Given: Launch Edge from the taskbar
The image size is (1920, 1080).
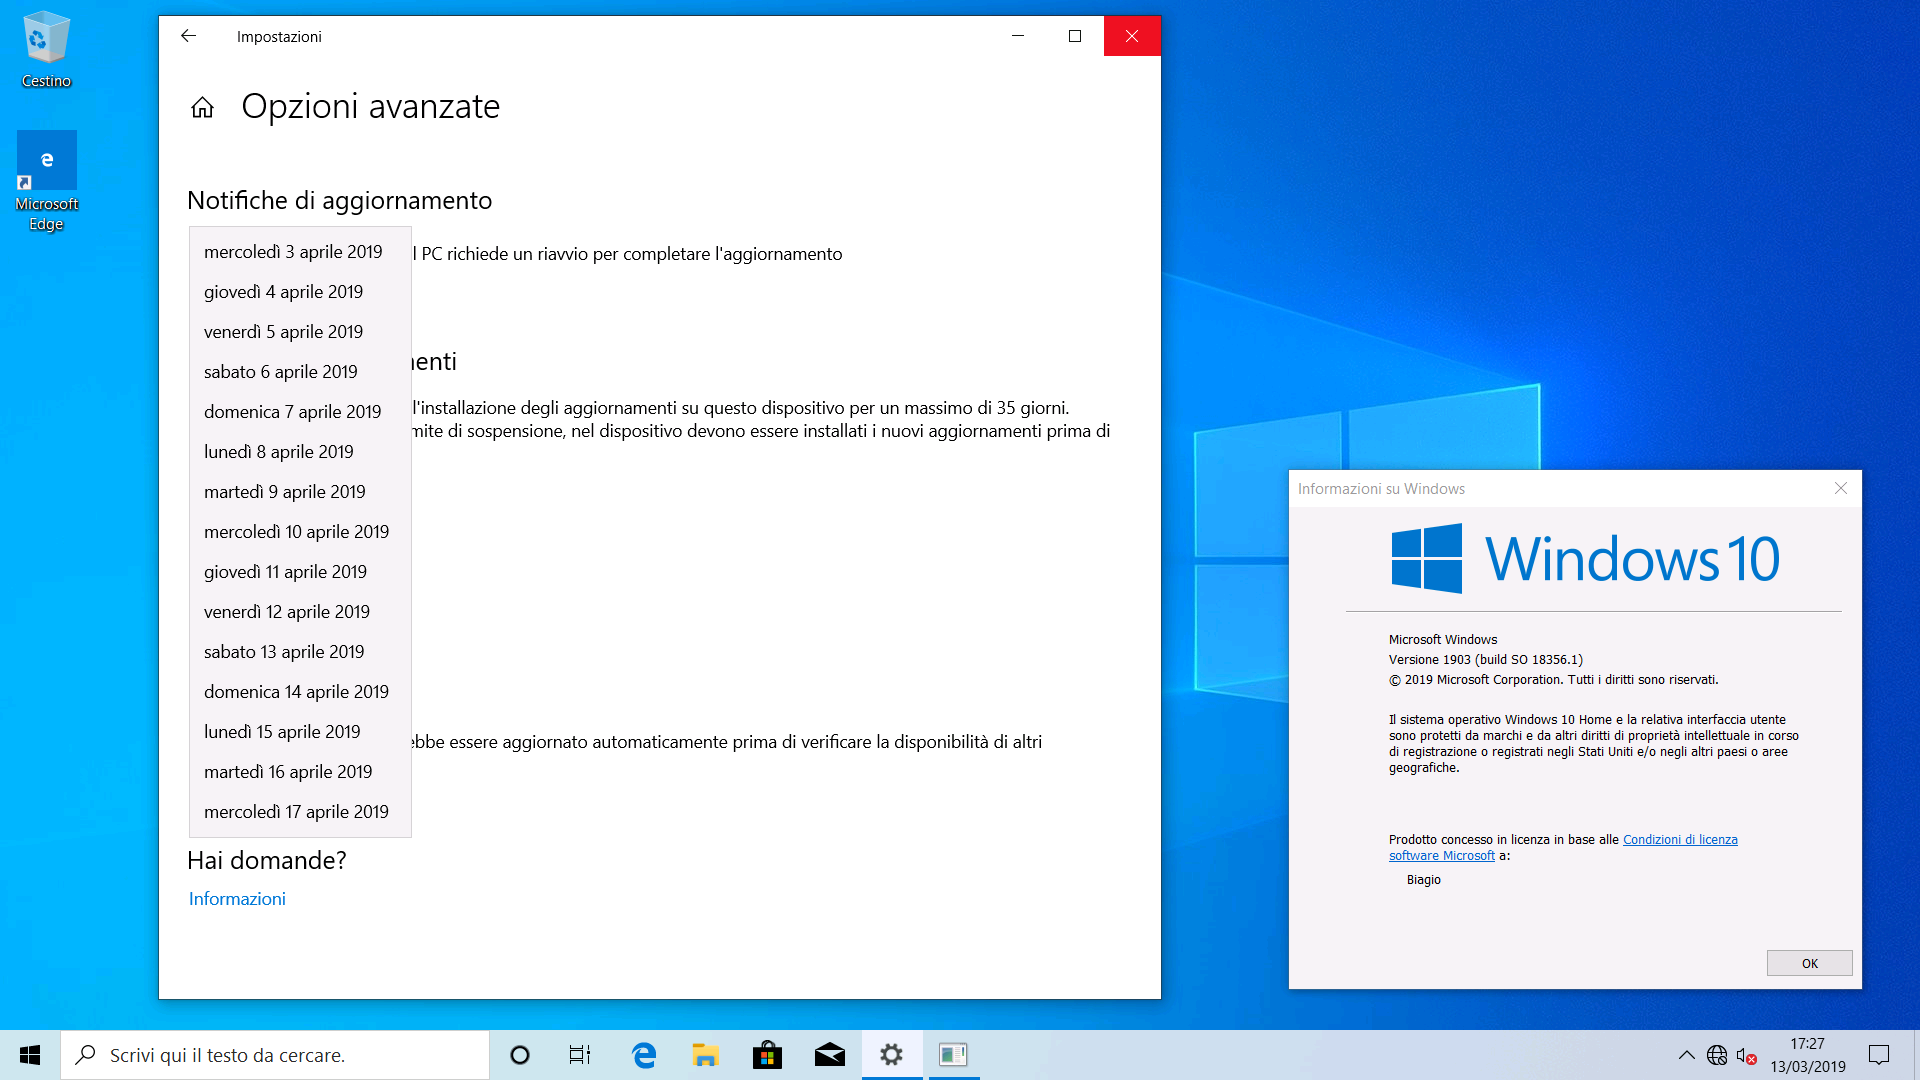Looking at the screenshot, I should point(644,1055).
